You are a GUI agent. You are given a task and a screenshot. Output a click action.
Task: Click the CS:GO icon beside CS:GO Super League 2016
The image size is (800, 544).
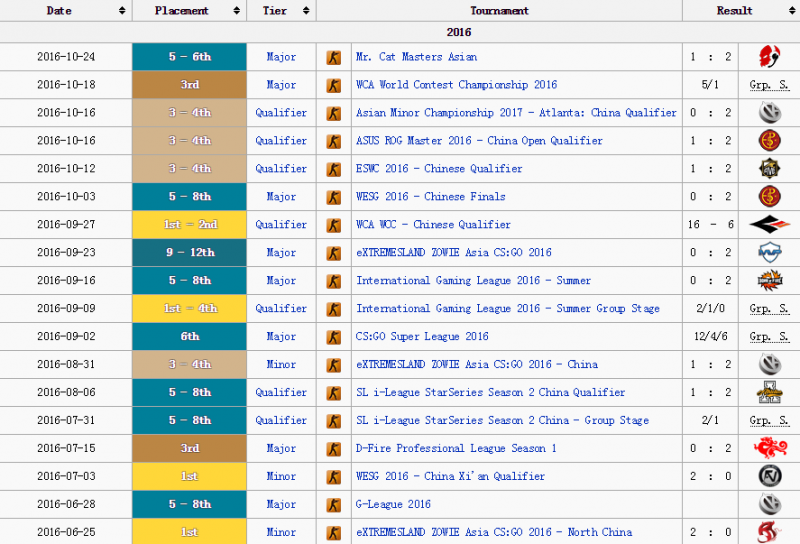coord(334,337)
